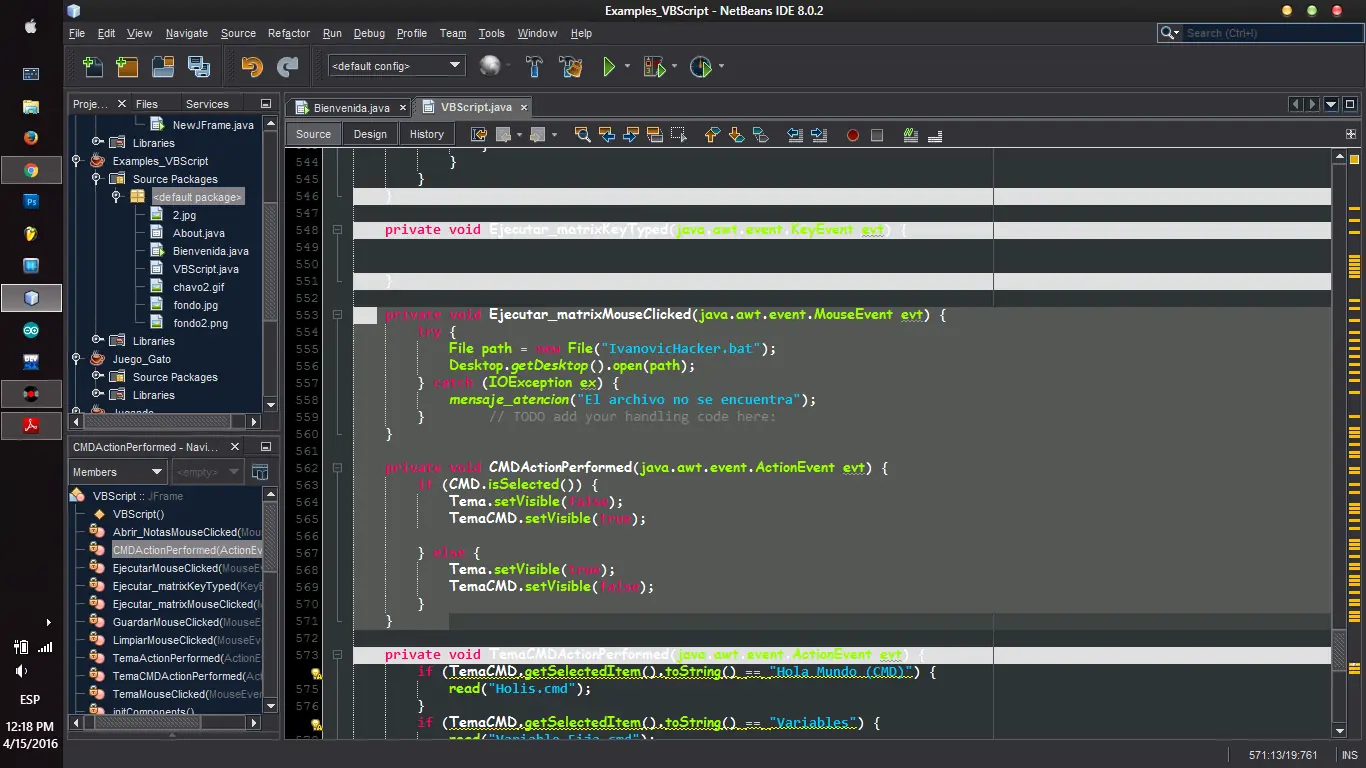Collapse the Examples_VBScript project node
The image size is (1366, 768).
pyautogui.click(x=77, y=160)
